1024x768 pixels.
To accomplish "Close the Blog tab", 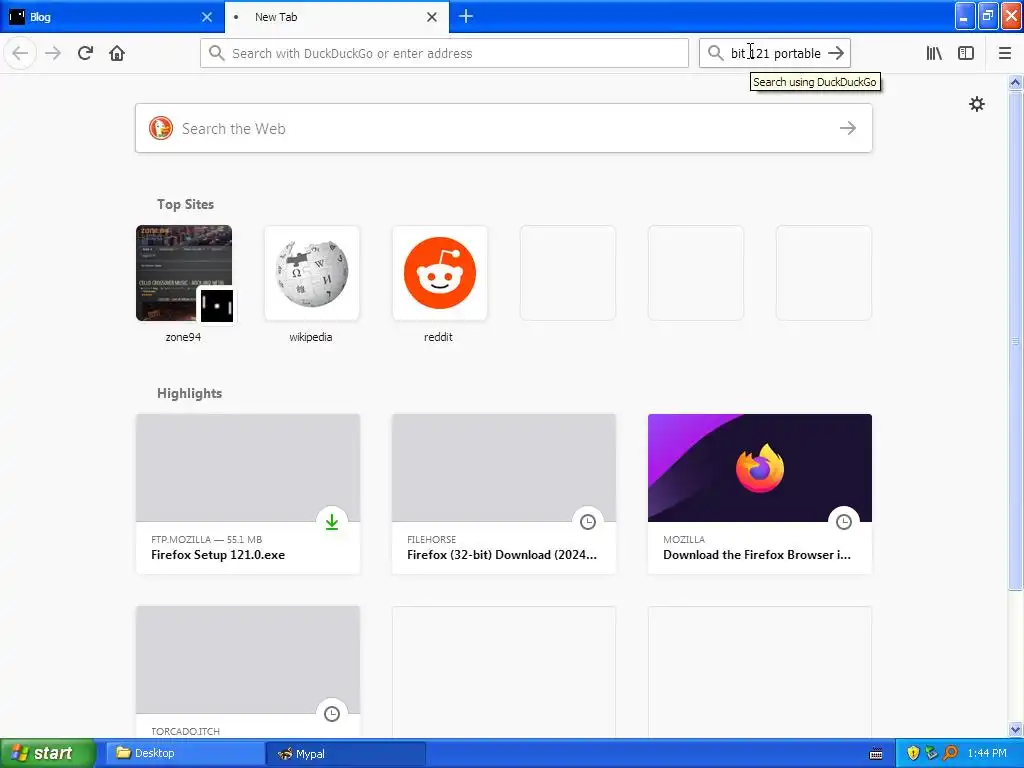I will click(206, 17).
